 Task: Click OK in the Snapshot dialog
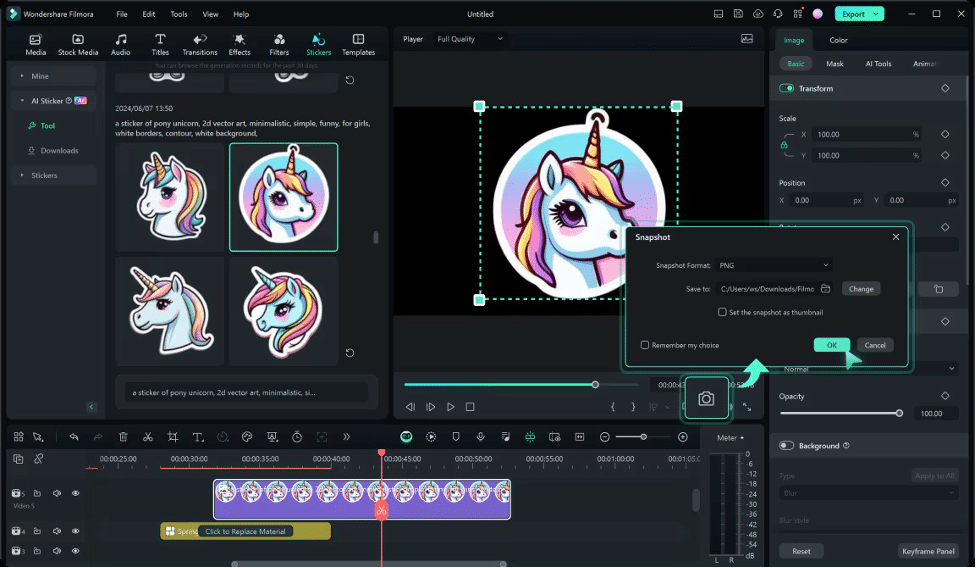tap(831, 345)
